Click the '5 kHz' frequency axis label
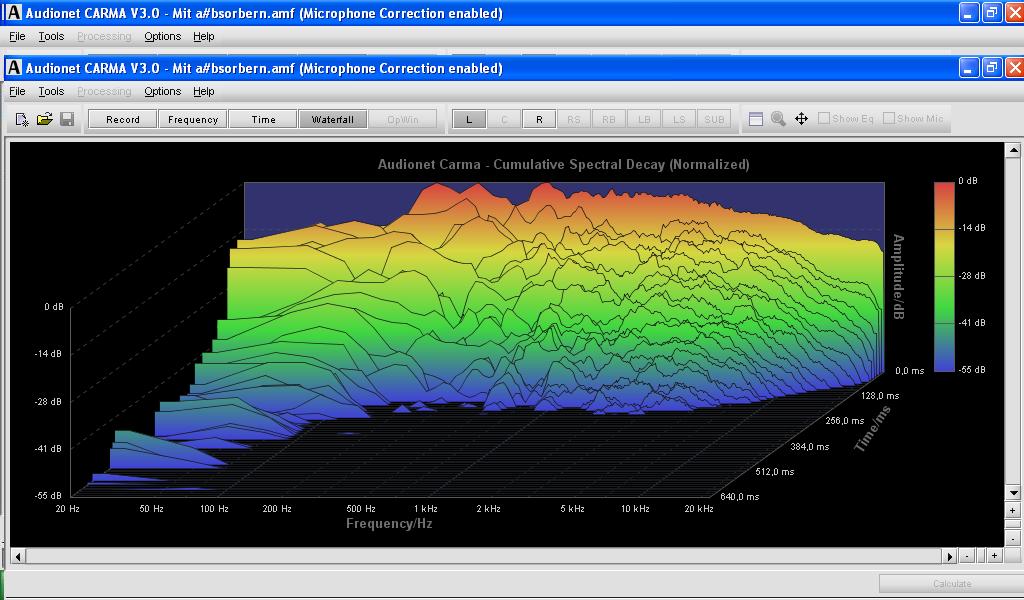The height and width of the screenshot is (600, 1024). coord(572,509)
